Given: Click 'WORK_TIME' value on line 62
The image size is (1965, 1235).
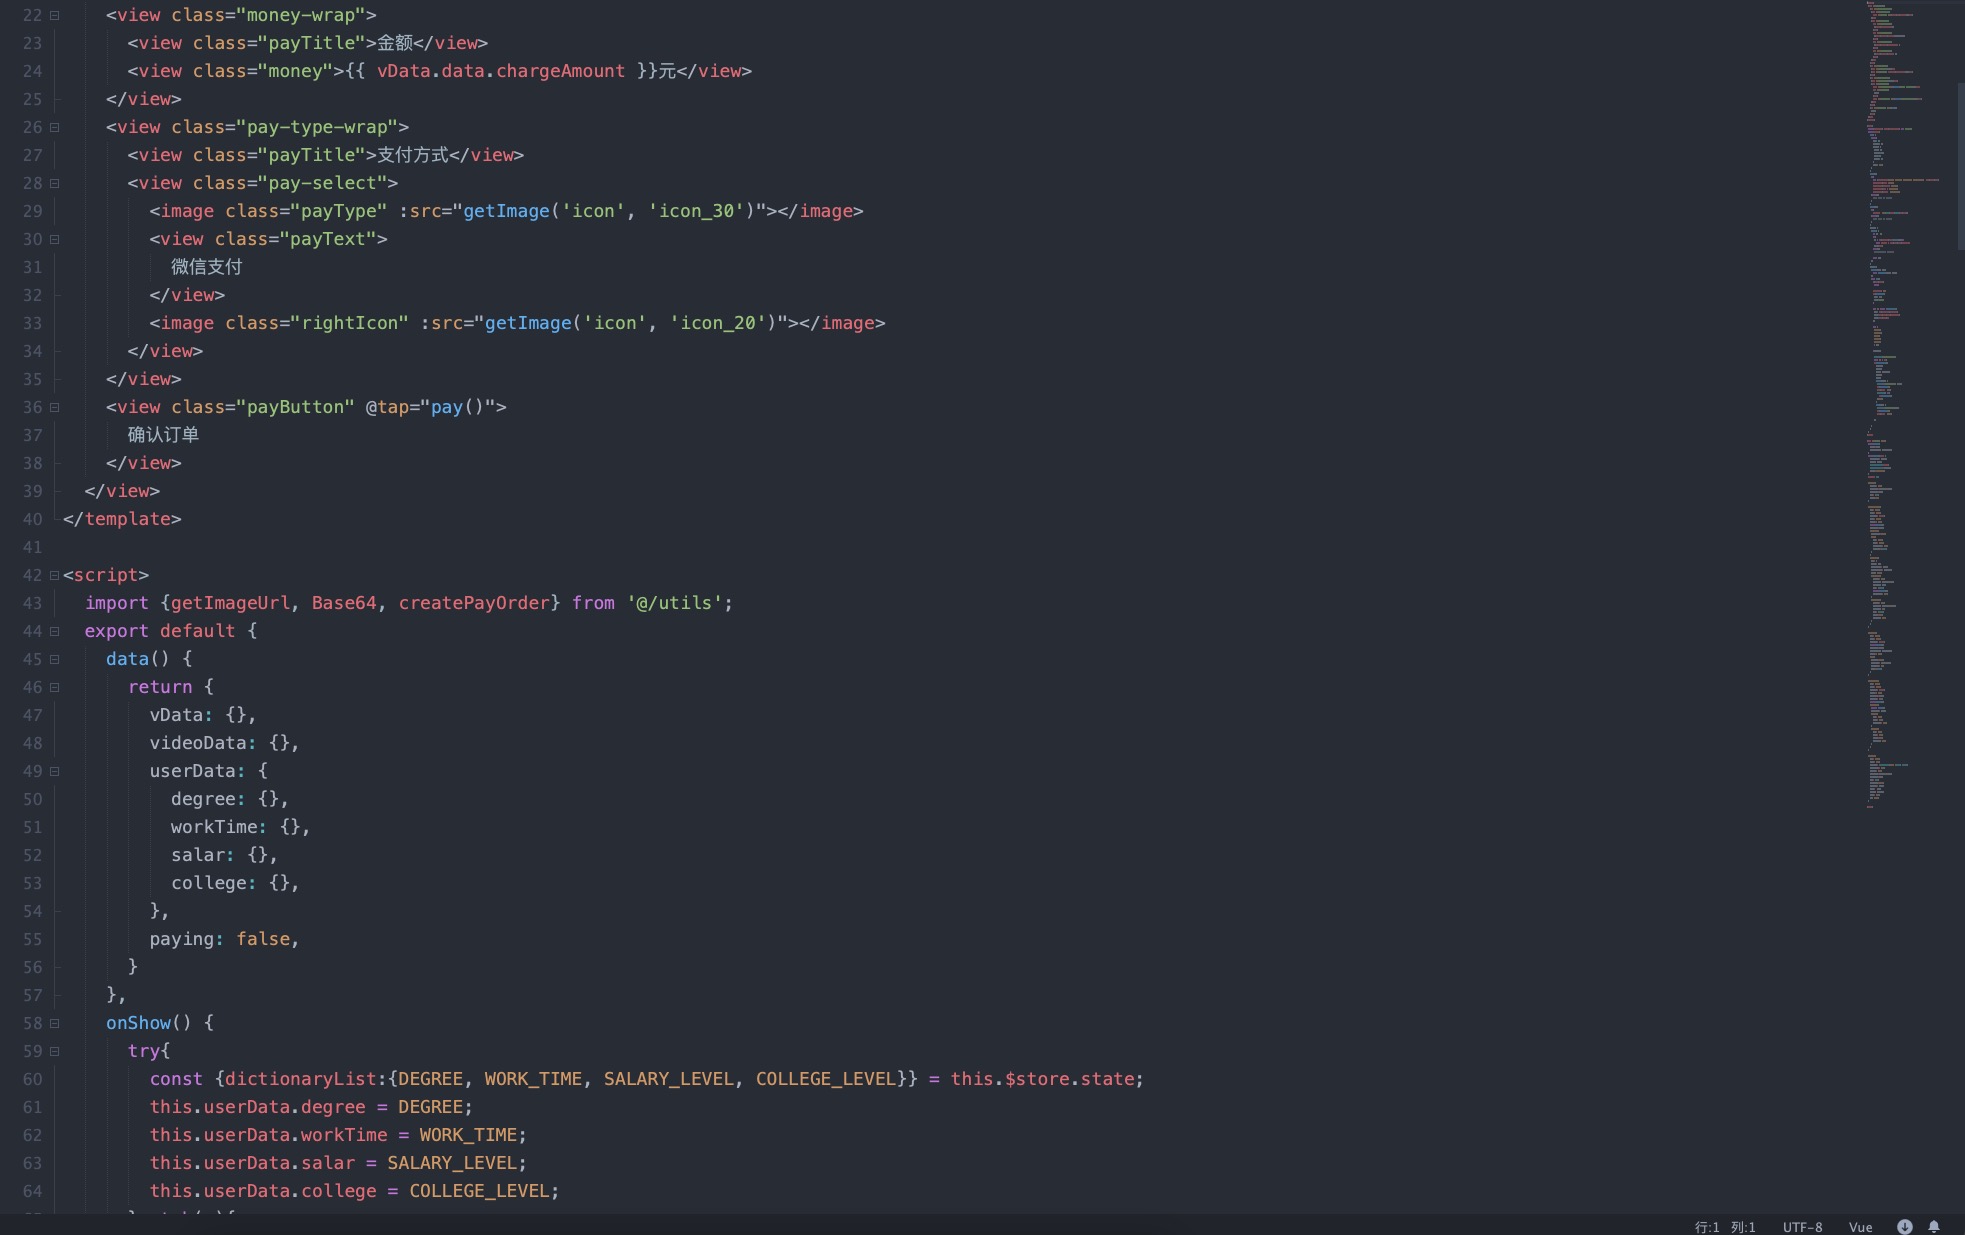Looking at the screenshot, I should pyautogui.click(x=468, y=1135).
